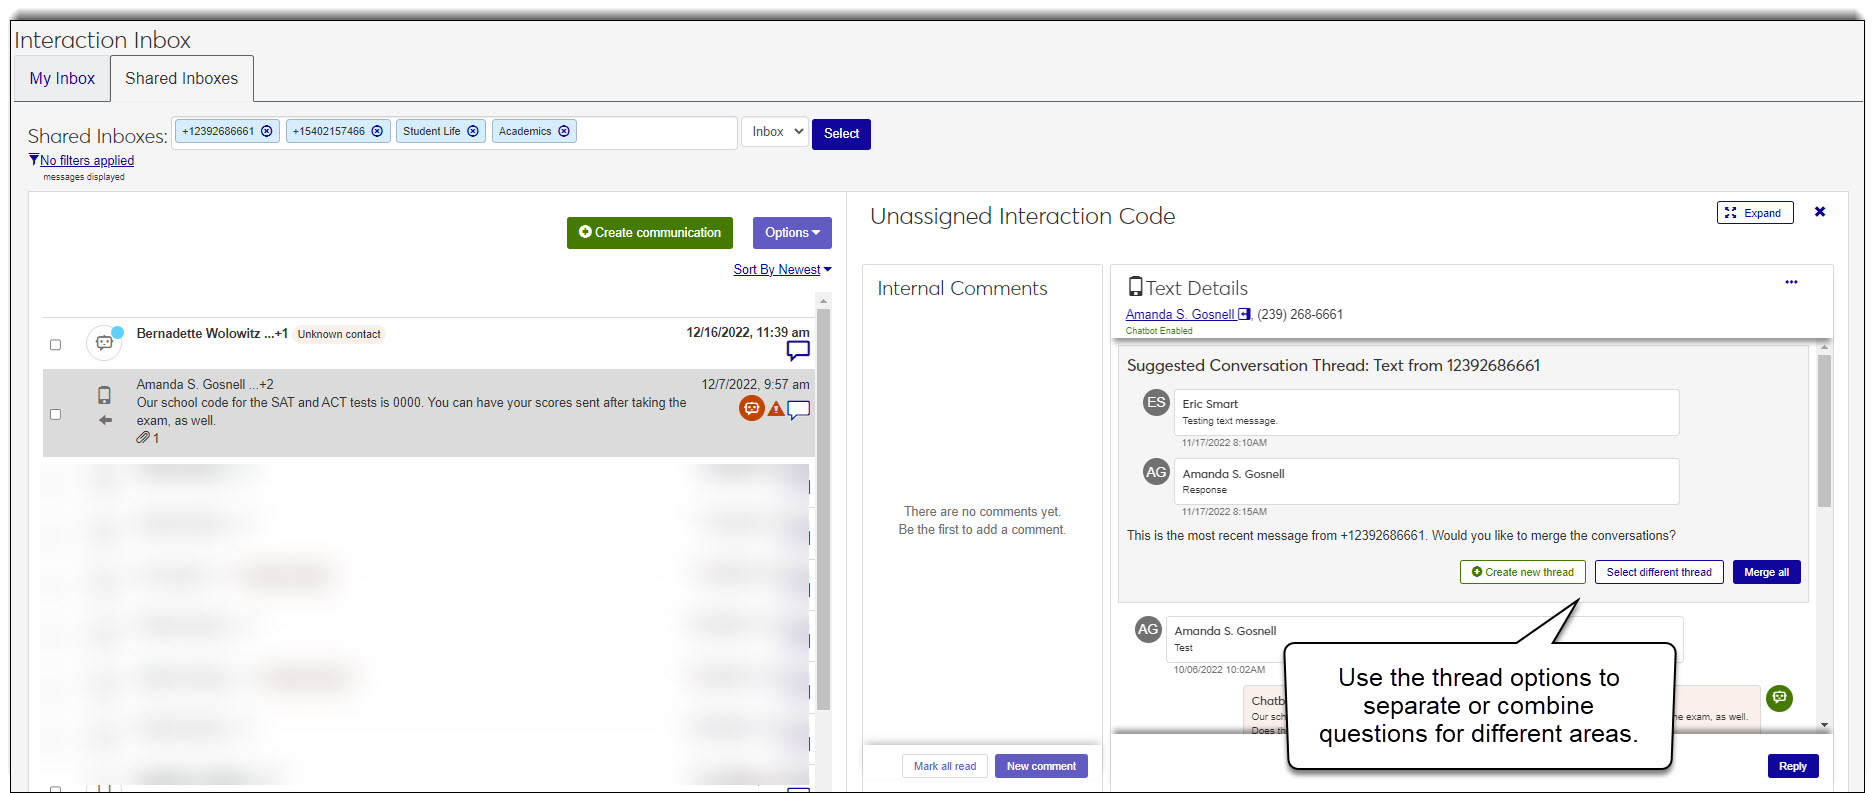Switch to the Shared Inboxes tab
The height and width of the screenshot is (793, 1875).
coord(181,79)
